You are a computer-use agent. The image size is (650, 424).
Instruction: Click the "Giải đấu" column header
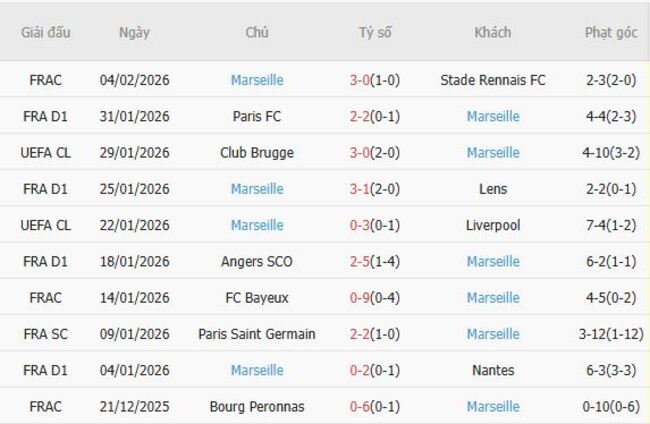pos(46,32)
